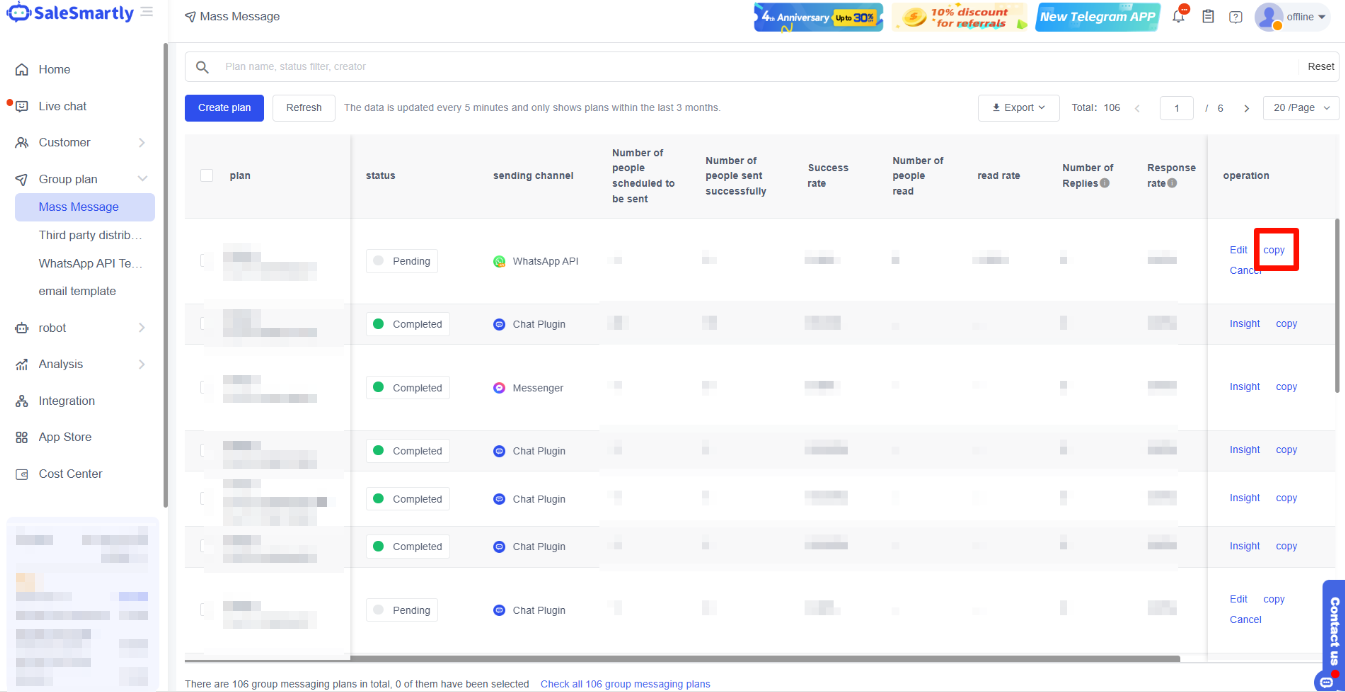This screenshot has width=1345, height=692.
Task: Check the first Pending plan row checkbox
Action: coord(206,261)
